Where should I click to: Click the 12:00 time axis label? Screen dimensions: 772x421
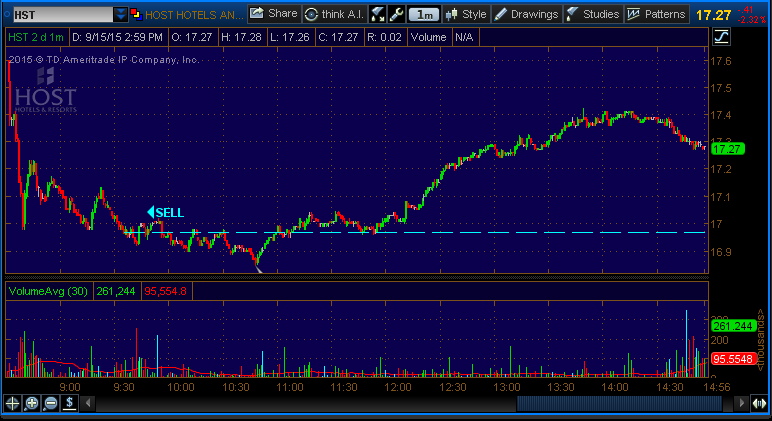(x=398, y=387)
